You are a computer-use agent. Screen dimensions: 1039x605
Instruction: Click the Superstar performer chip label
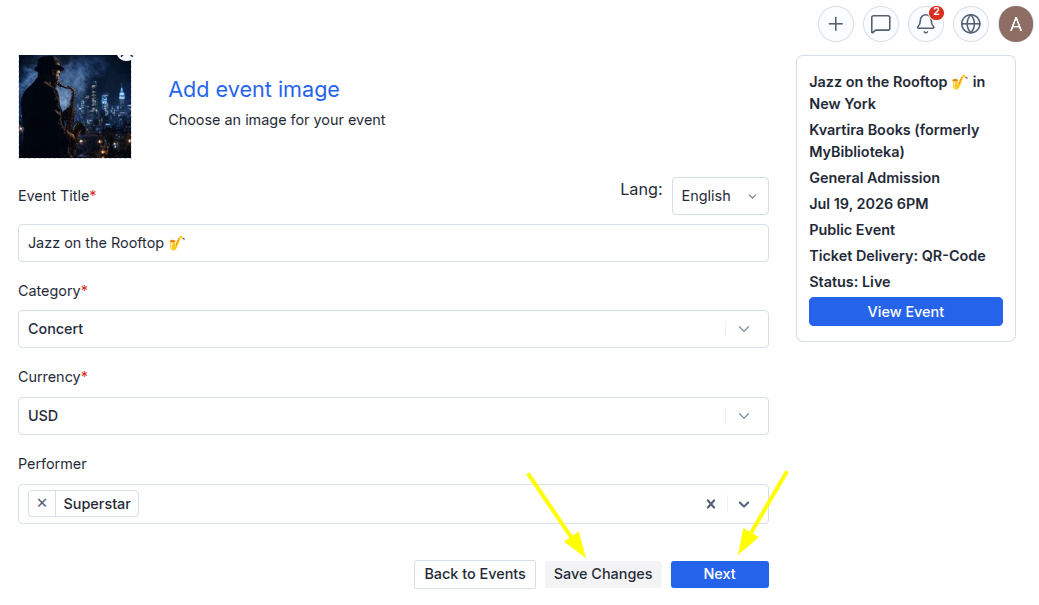coord(97,504)
